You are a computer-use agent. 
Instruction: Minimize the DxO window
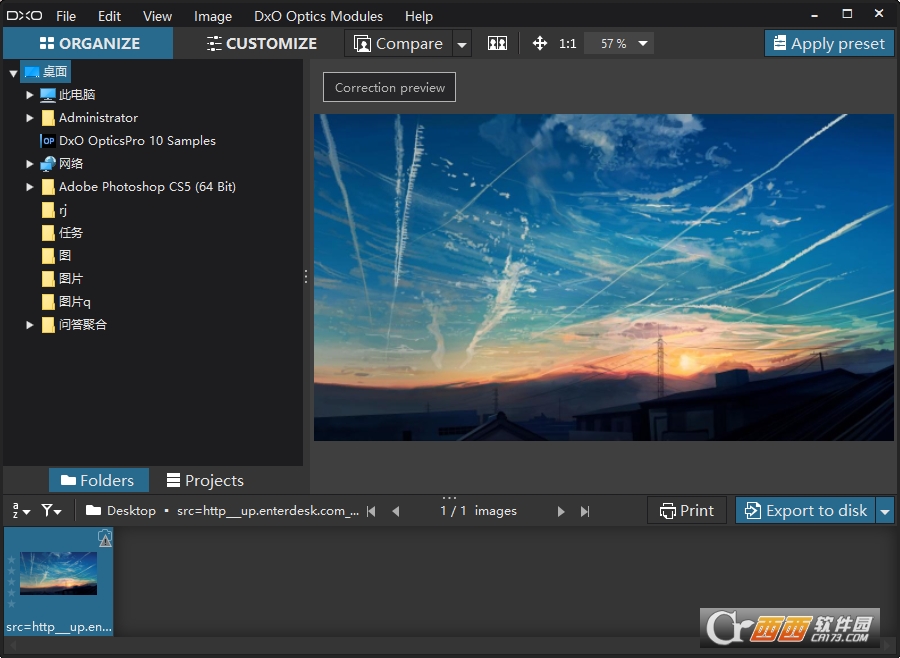point(814,16)
